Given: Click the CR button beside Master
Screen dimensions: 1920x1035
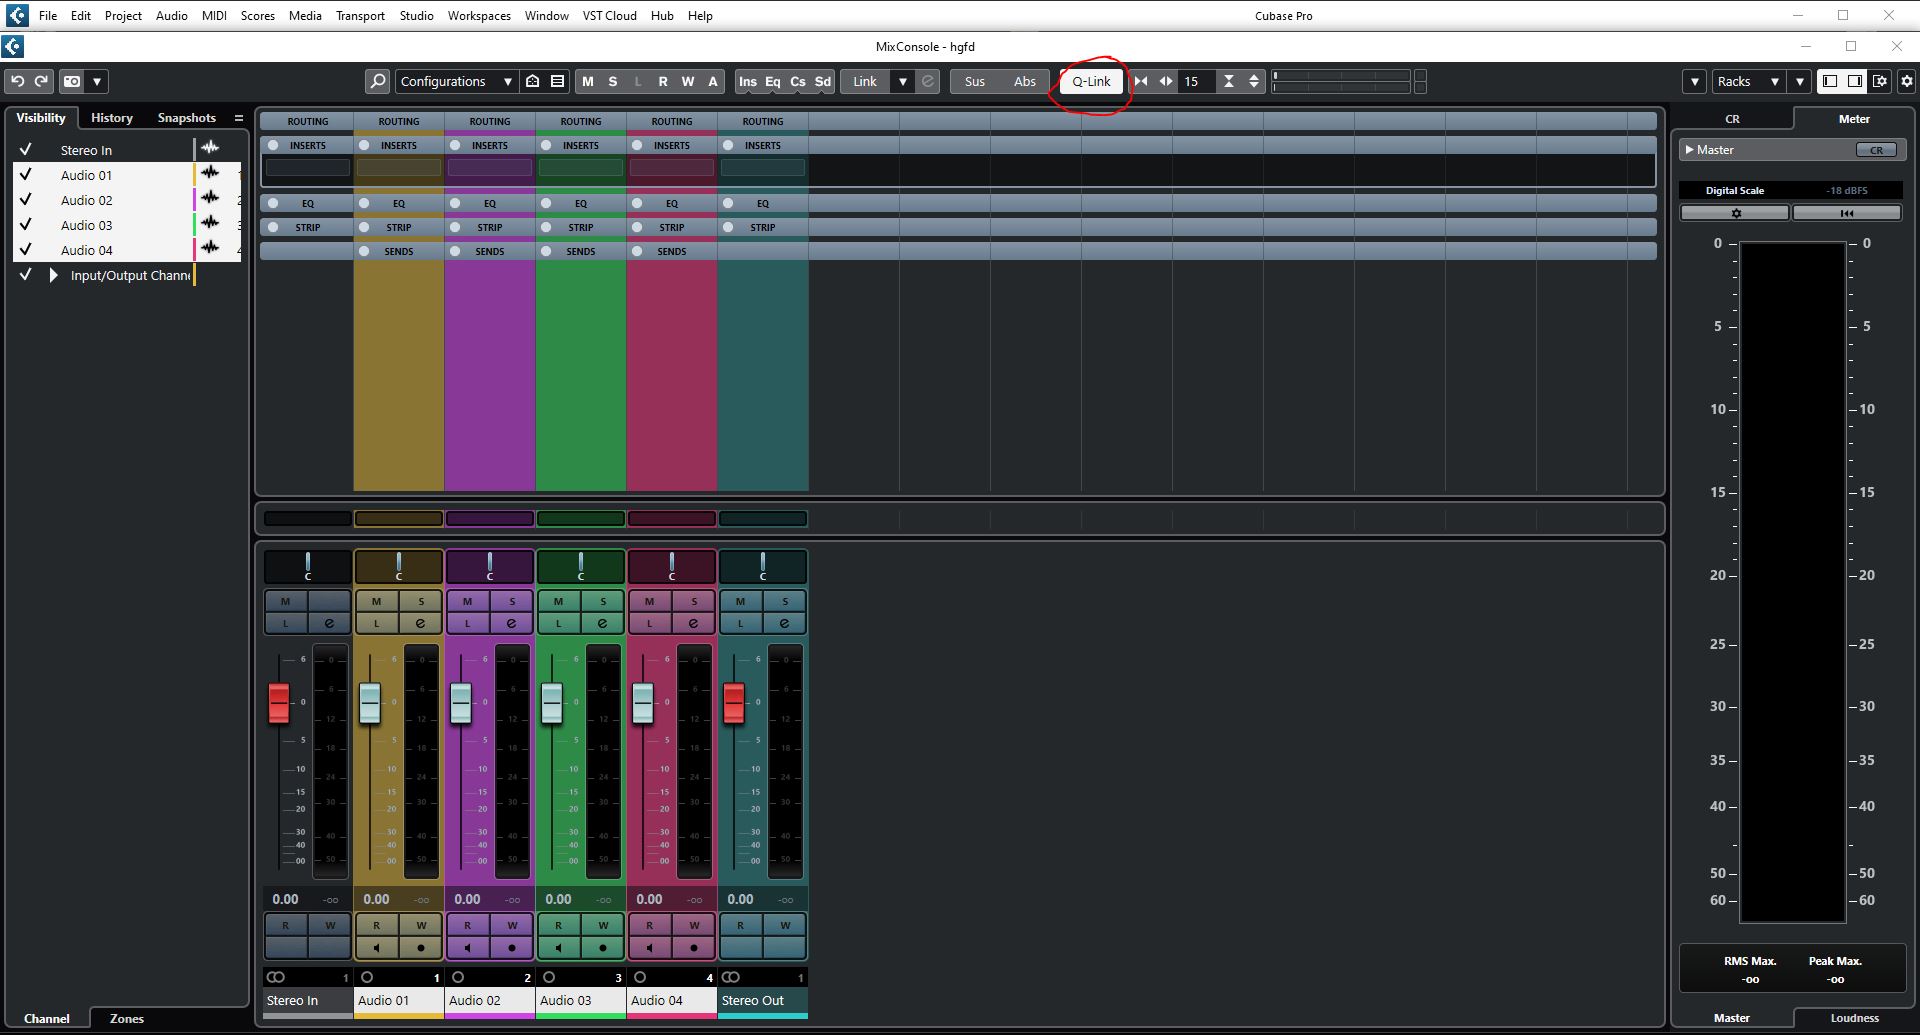Looking at the screenshot, I should pos(1876,149).
